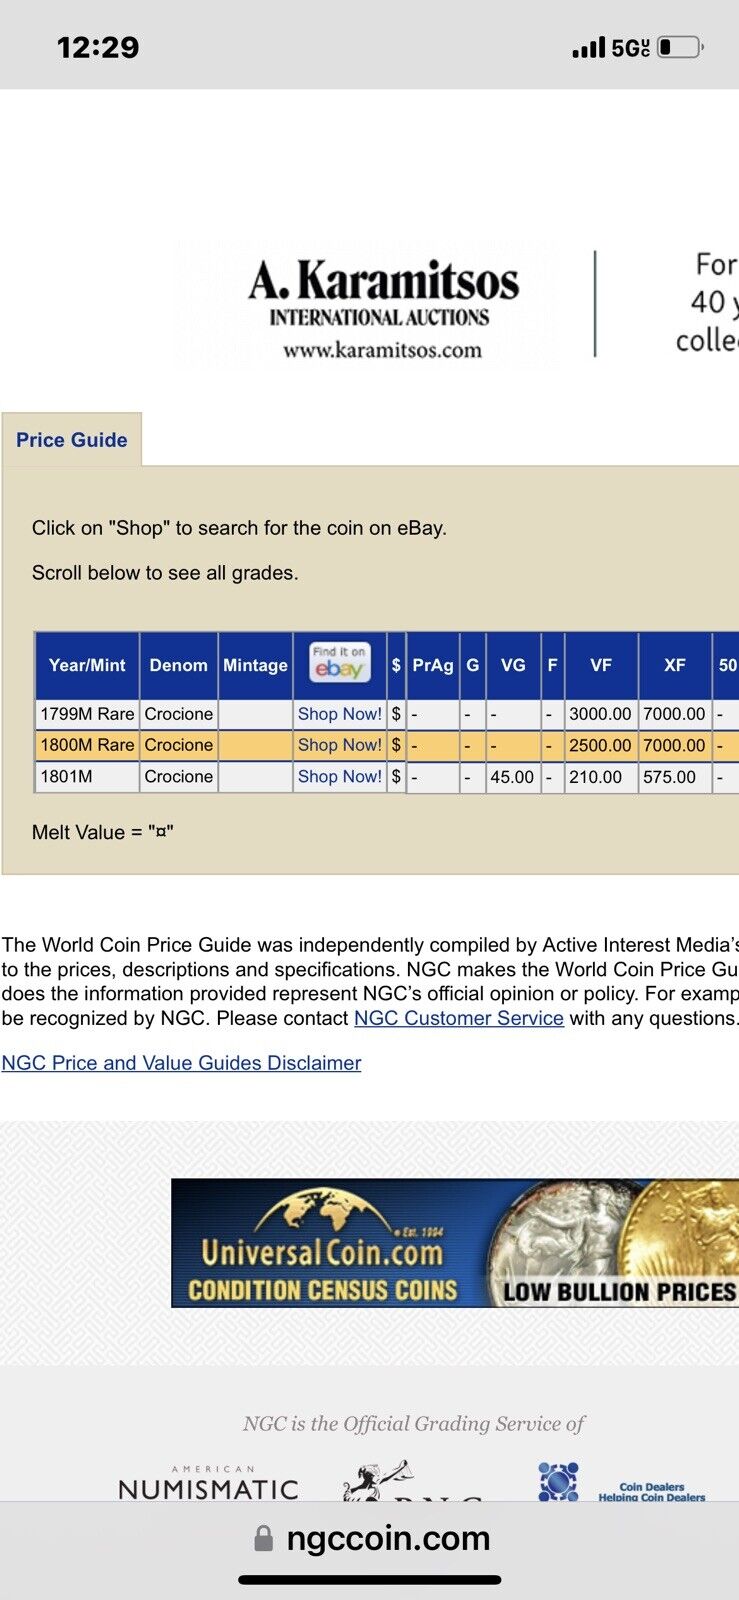Click the eBay logo icon in table header
Screen dimensions: 739x1600
[x=339, y=664]
